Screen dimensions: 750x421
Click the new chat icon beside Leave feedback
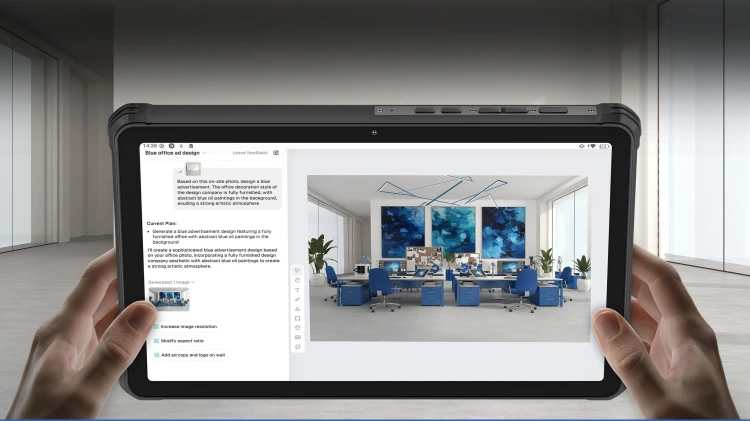click(276, 153)
